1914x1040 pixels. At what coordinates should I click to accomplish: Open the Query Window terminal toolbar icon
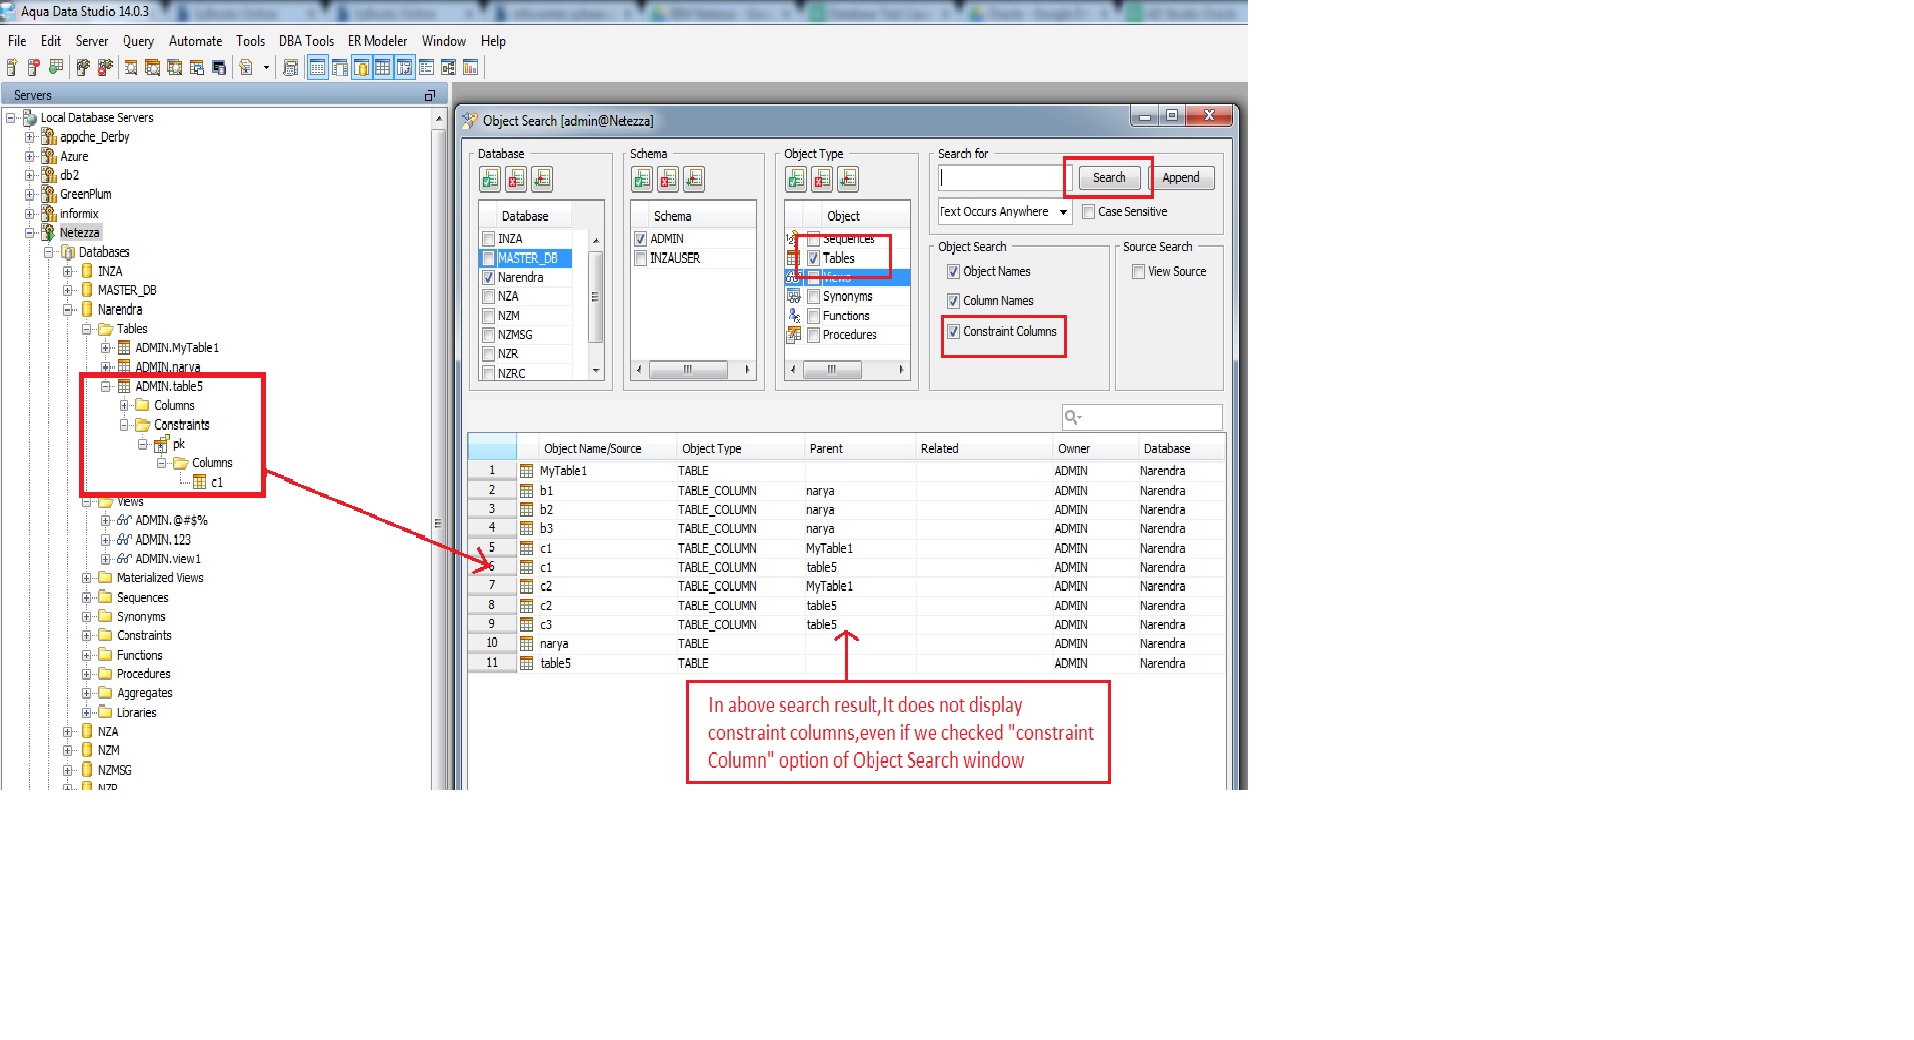pyautogui.click(x=219, y=68)
